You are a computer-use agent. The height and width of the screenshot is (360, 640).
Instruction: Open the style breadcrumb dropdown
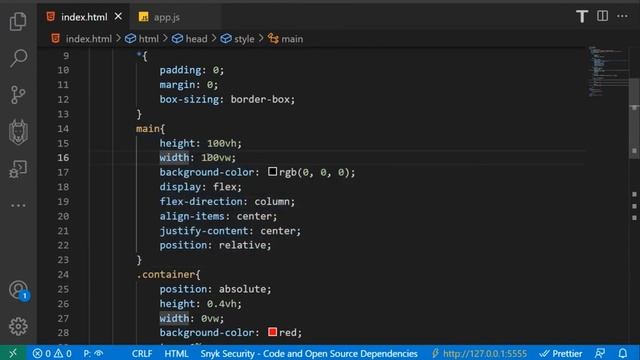pos(238,39)
